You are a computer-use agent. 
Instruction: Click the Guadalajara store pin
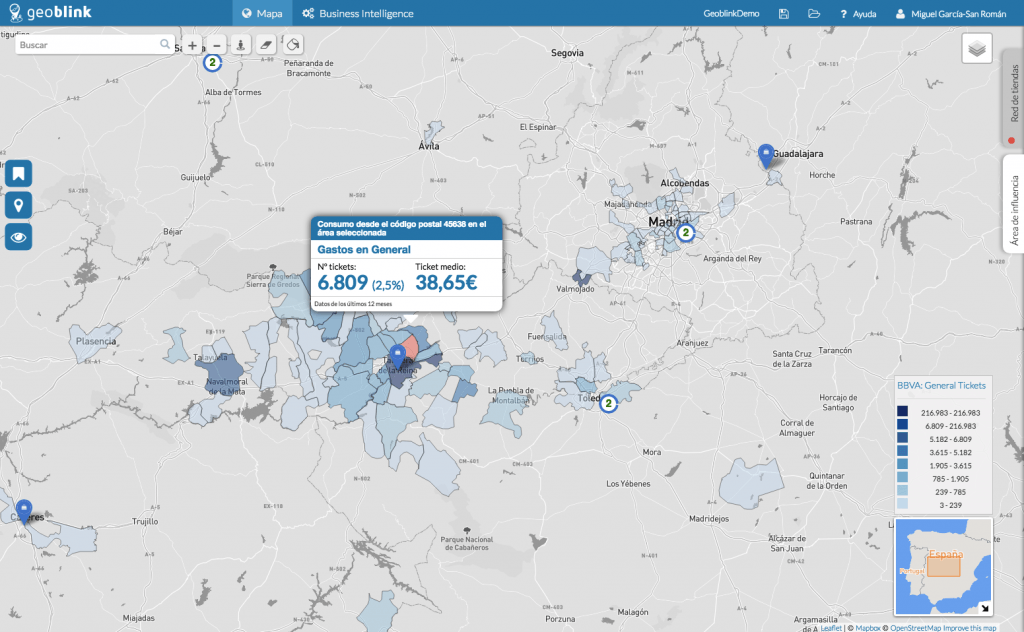click(765, 157)
